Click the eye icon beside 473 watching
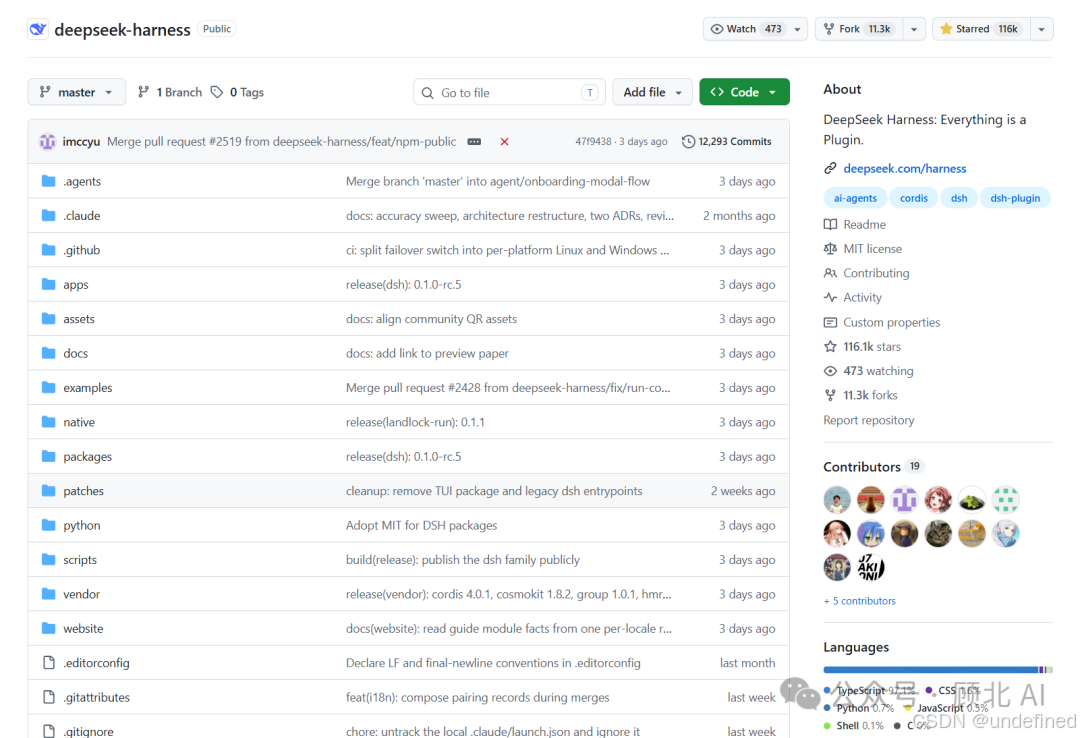Image resolution: width=1080 pixels, height=738 pixels. [831, 371]
